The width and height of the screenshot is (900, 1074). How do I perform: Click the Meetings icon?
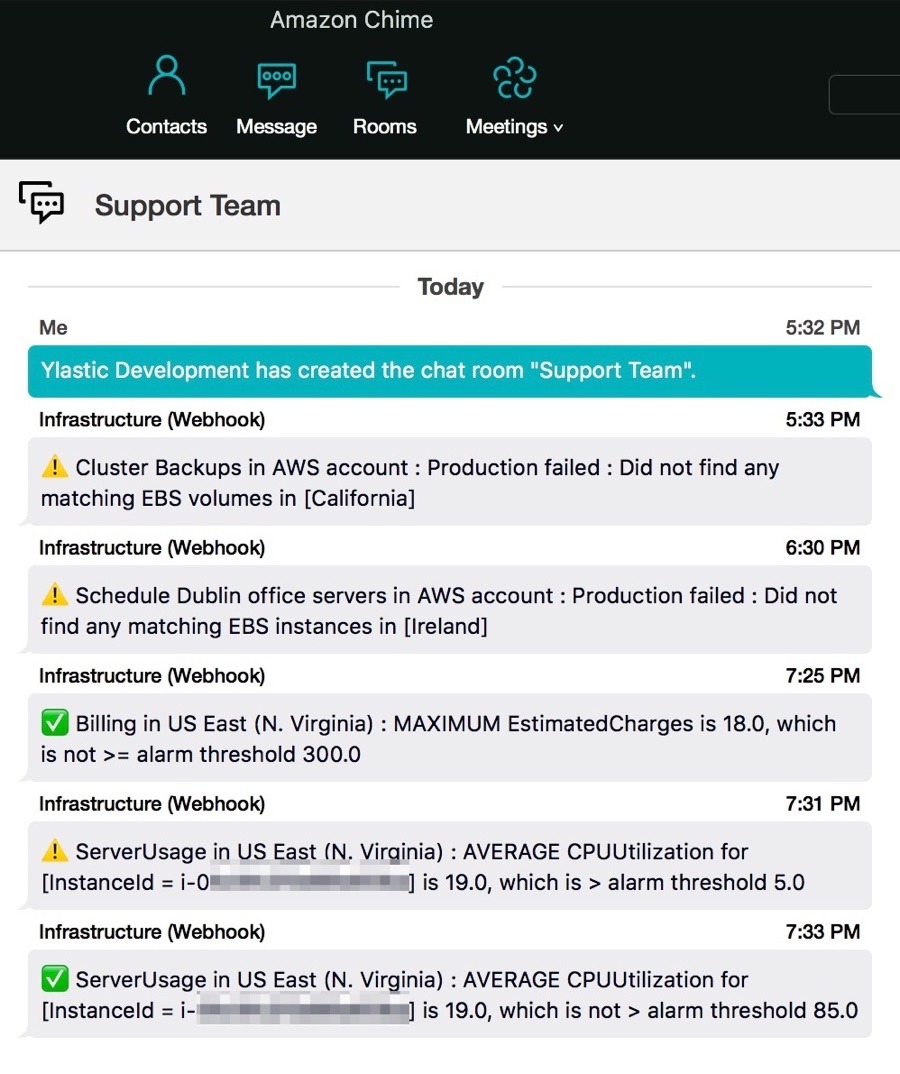point(514,77)
